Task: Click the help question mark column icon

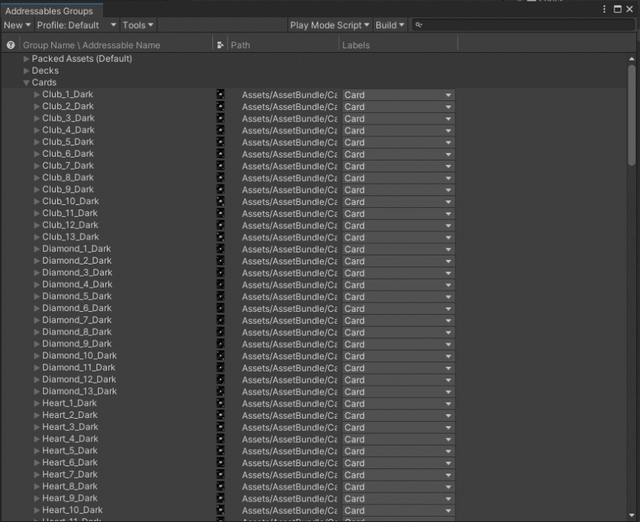Action: click(11, 45)
